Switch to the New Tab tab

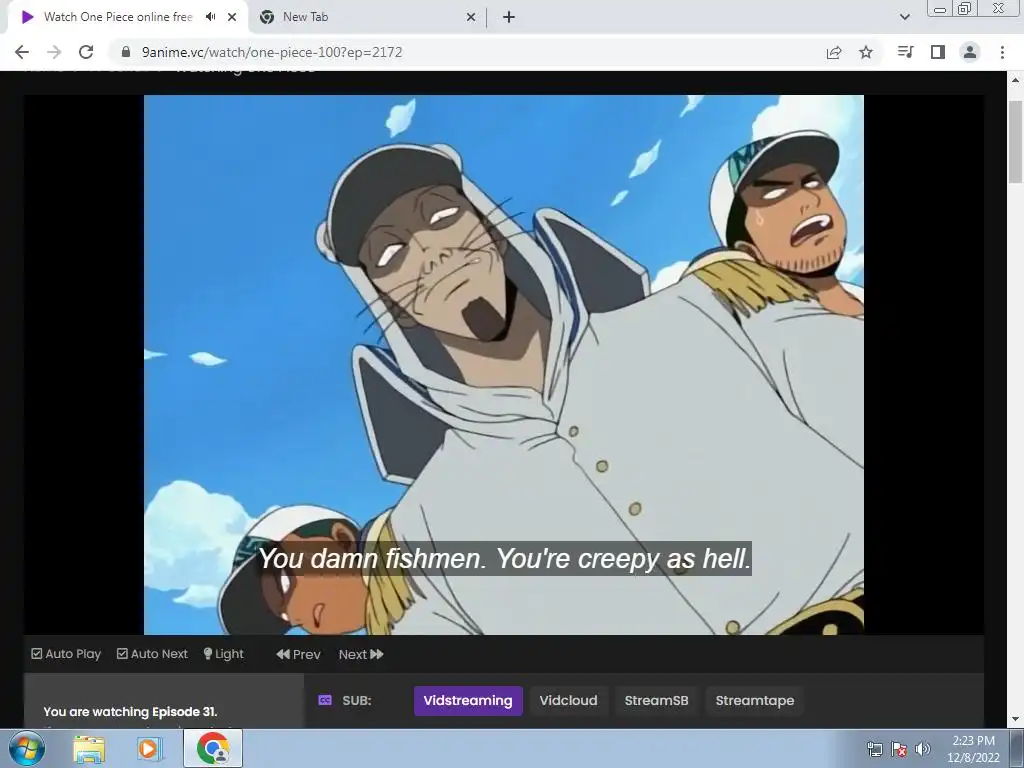(x=367, y=17)
